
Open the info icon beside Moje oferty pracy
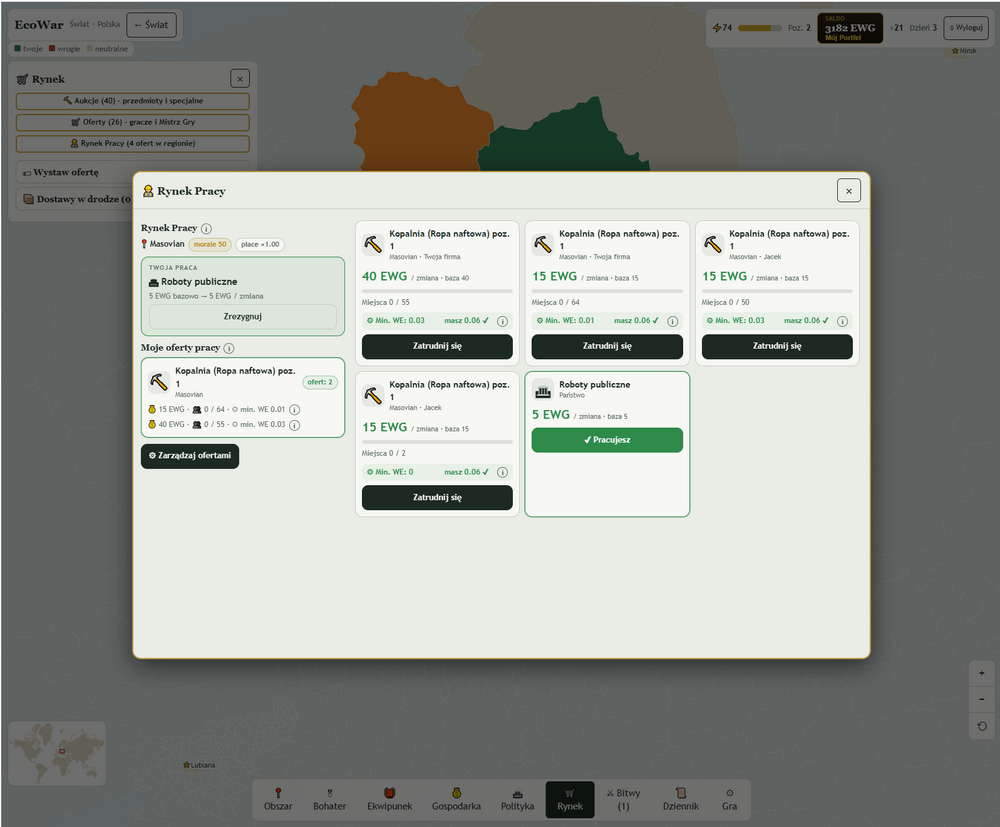click(229, 348)
